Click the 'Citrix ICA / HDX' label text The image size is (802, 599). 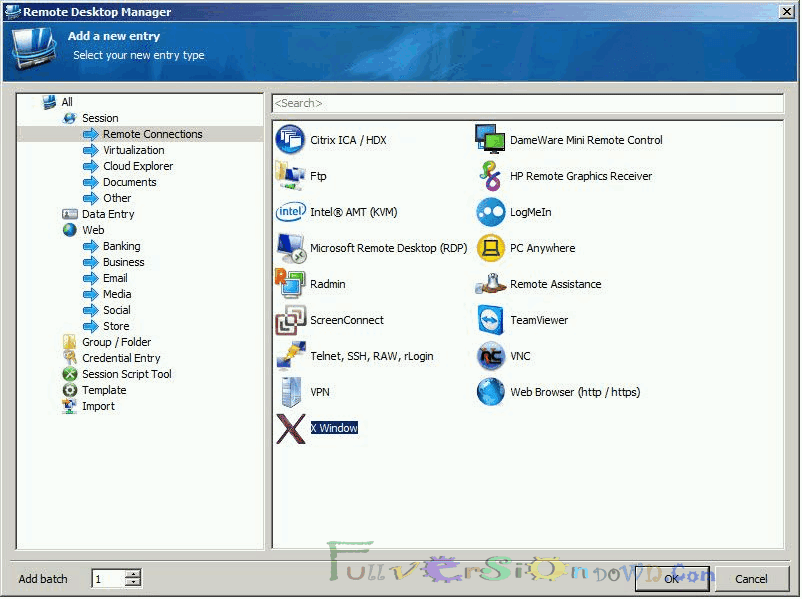click(348, 140)
